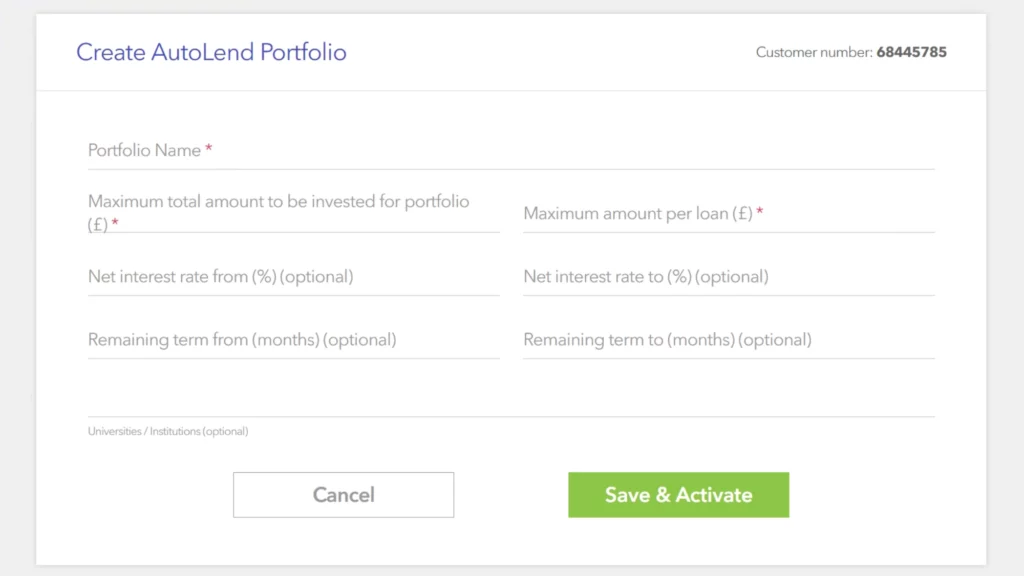Click the '(optional)' text in Net interest rate to
The height and width of the screenshot is (576, 1024).
pyautogui.click(x=731, y=277)
